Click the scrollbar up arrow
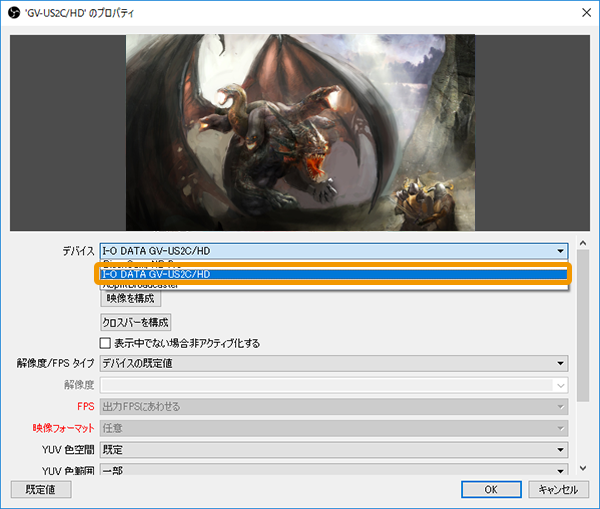 click(x=583, y=243)
